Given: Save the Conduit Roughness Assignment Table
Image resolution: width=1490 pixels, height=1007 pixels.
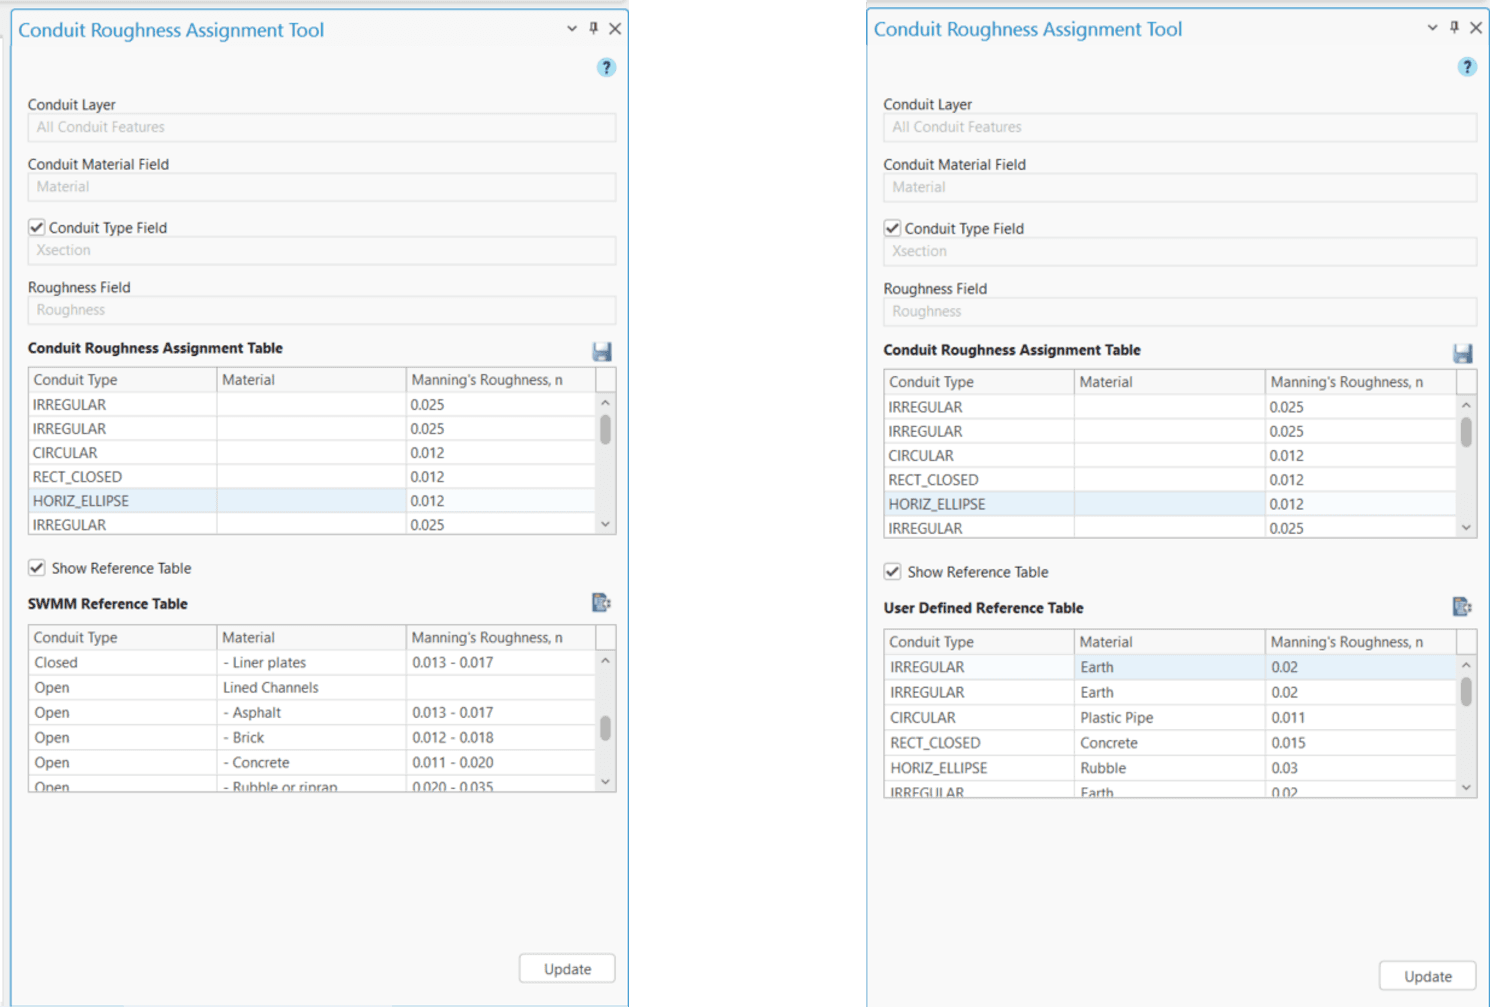Looking at the screenshot, I should (602, 351).
